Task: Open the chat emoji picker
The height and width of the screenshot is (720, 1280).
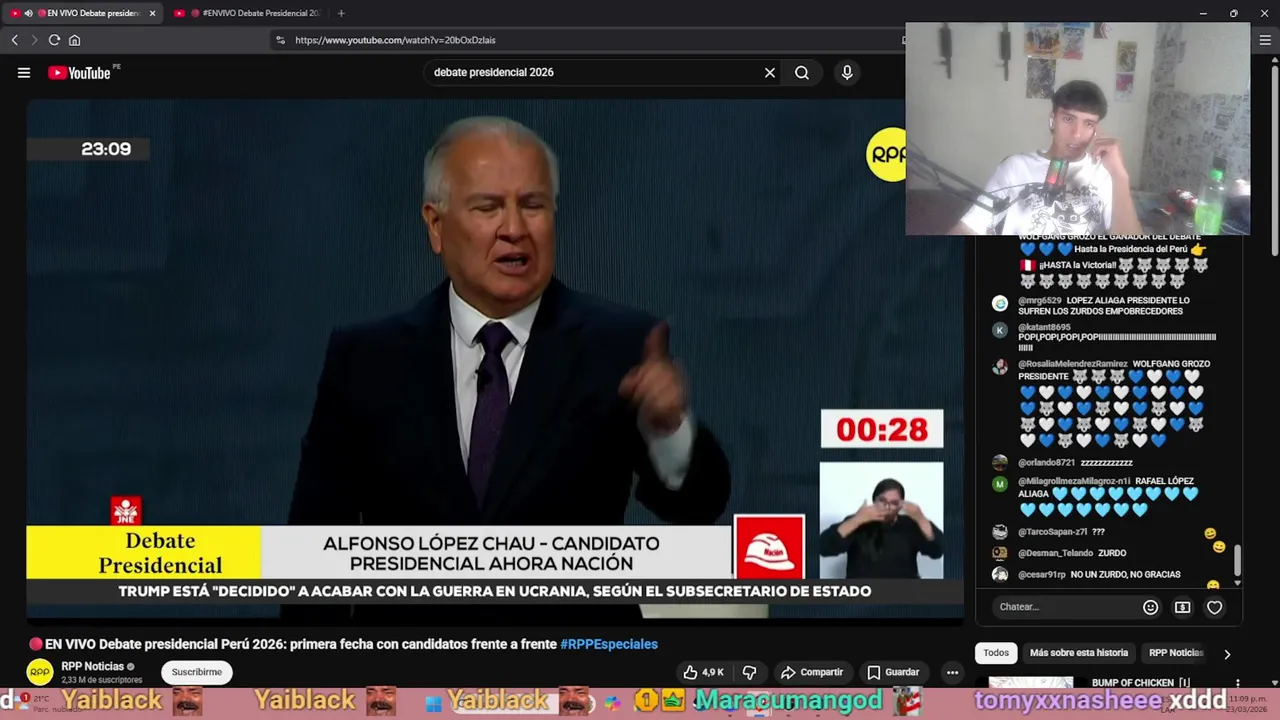Action: point(1150,607)
